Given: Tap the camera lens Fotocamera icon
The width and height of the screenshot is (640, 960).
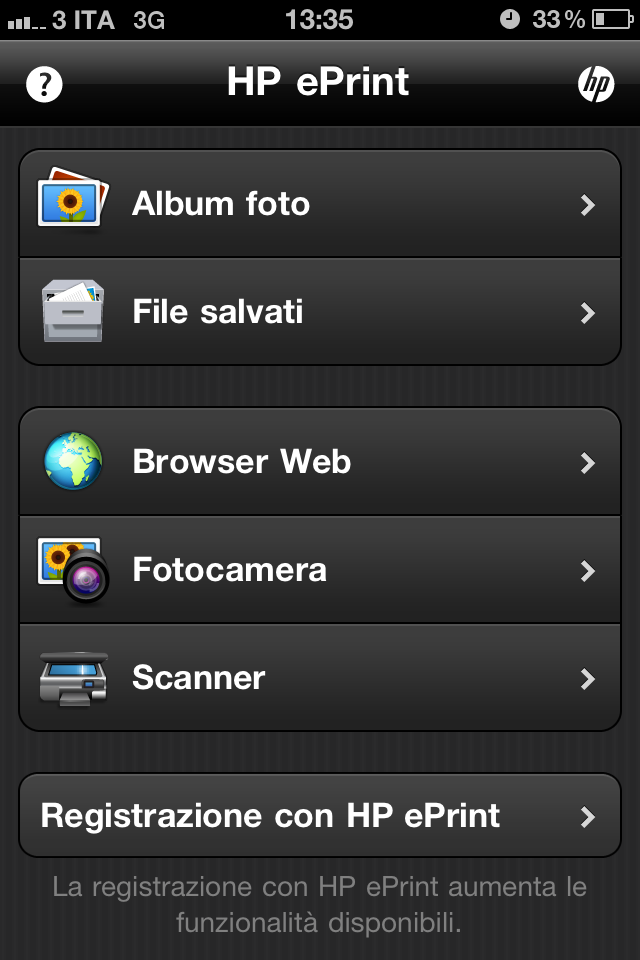Looking at the screenshot, I should tap(73, 570).
